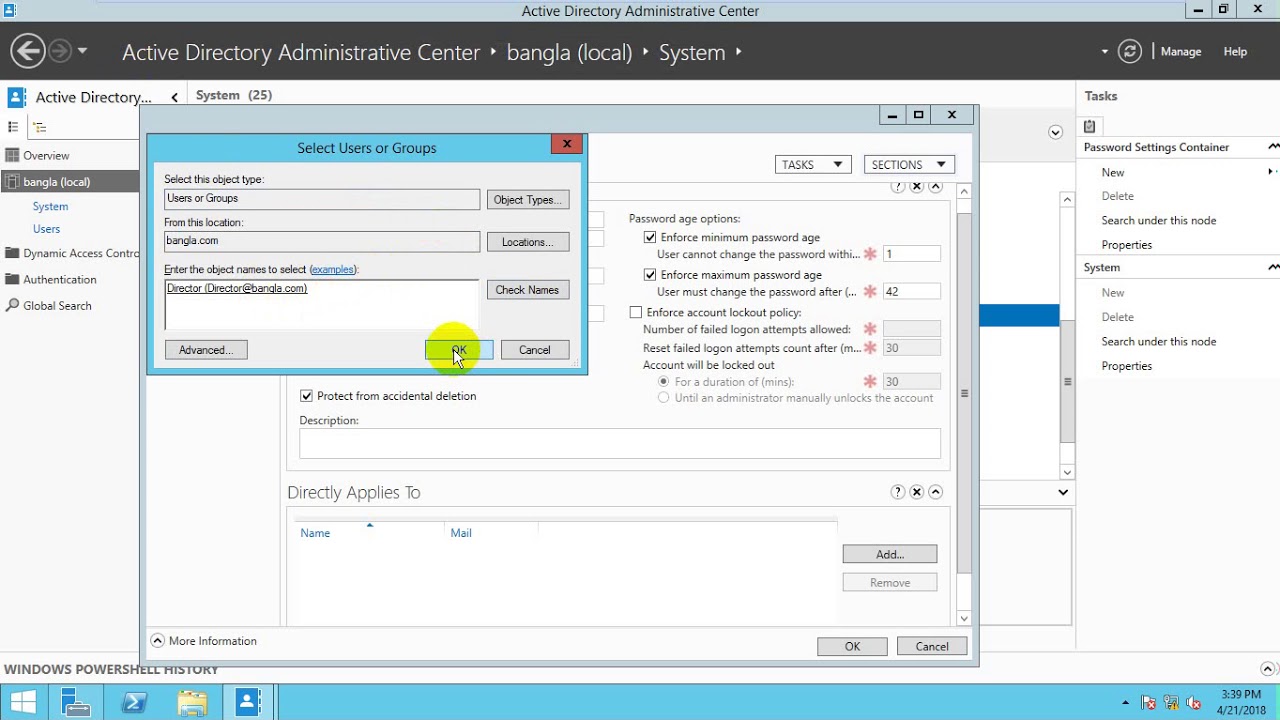The height and width of the screenshot is (720, 1280).
Task: Open Server Manager from taskbar
Action: pos(76,702)
